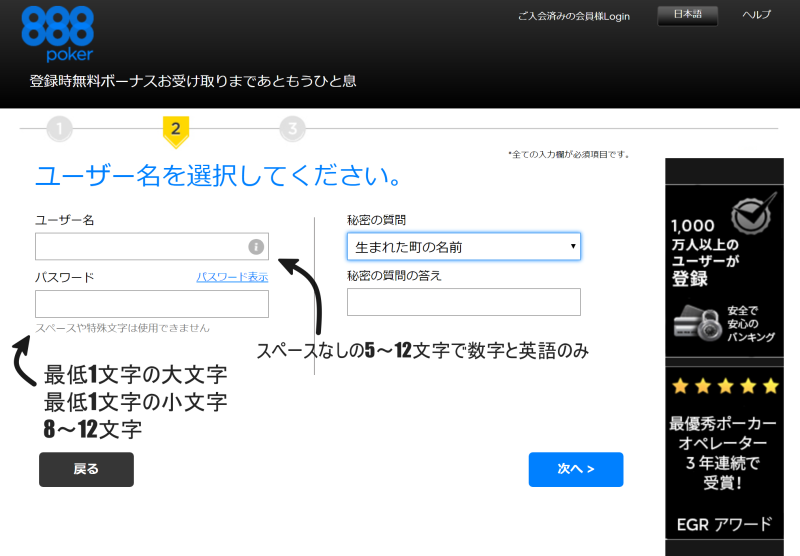This screenshot has width=800, height=556.
Task: Toggle password visibility with パスワード表示
Action: pyautogui.click(x=232, y=277)
